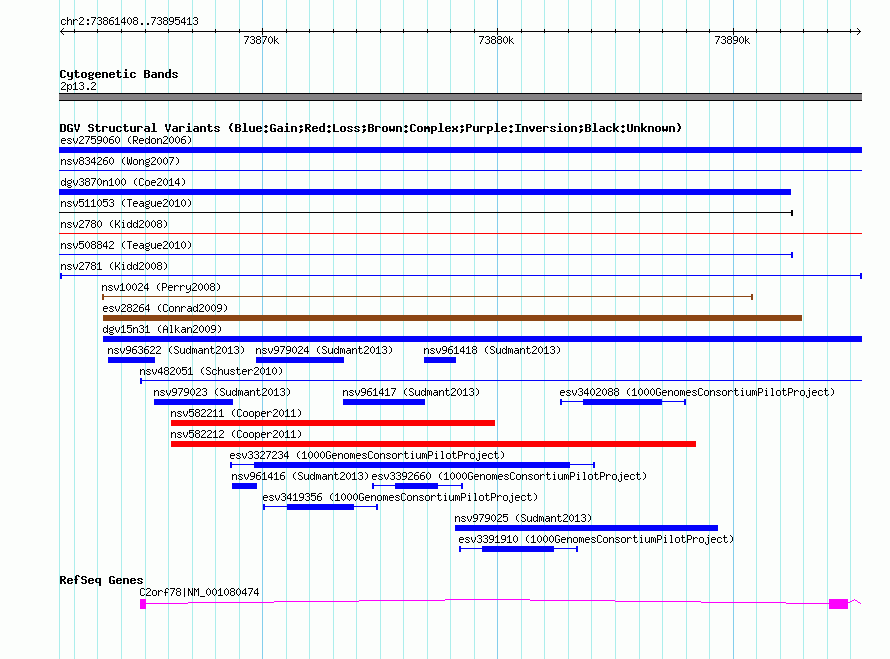
Task: Click the 73880k ruler tick label
Action: [496, 40]
